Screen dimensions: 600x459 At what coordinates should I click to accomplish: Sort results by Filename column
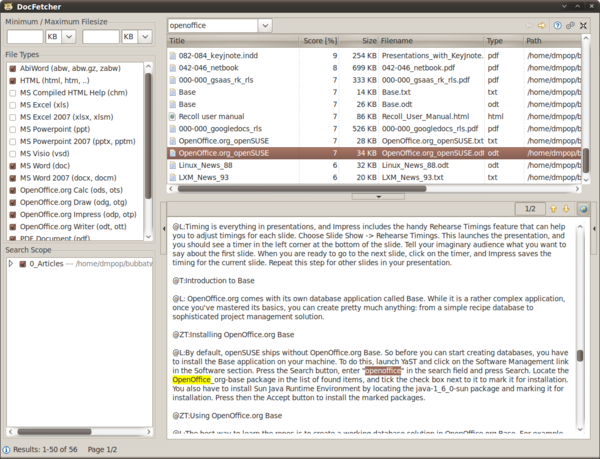(431, 41)
